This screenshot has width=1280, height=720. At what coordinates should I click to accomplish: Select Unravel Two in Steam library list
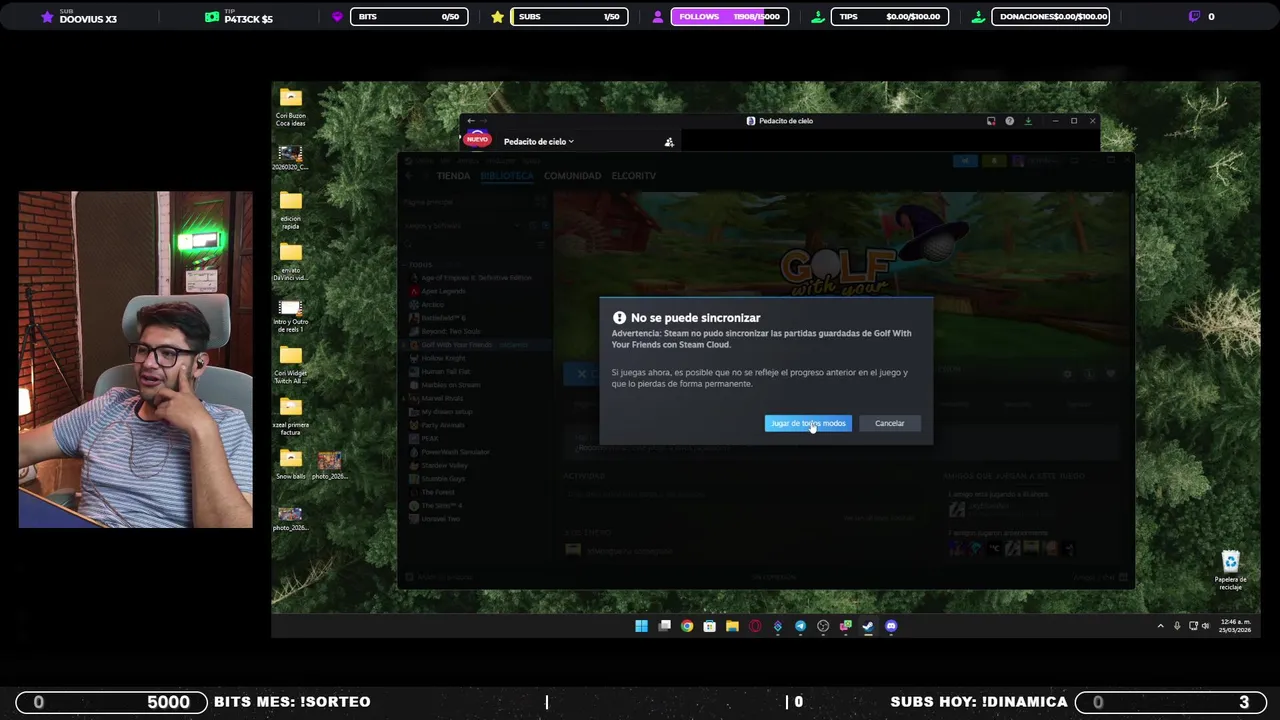[434, 519]
